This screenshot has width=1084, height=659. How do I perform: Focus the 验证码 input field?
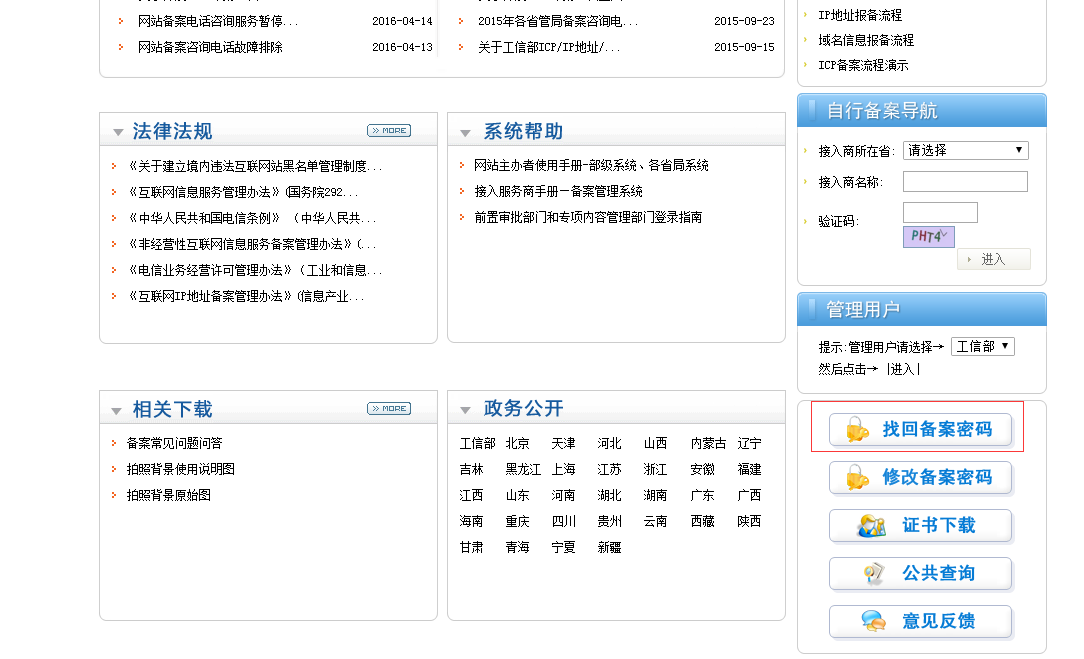[x=940, y=212]
